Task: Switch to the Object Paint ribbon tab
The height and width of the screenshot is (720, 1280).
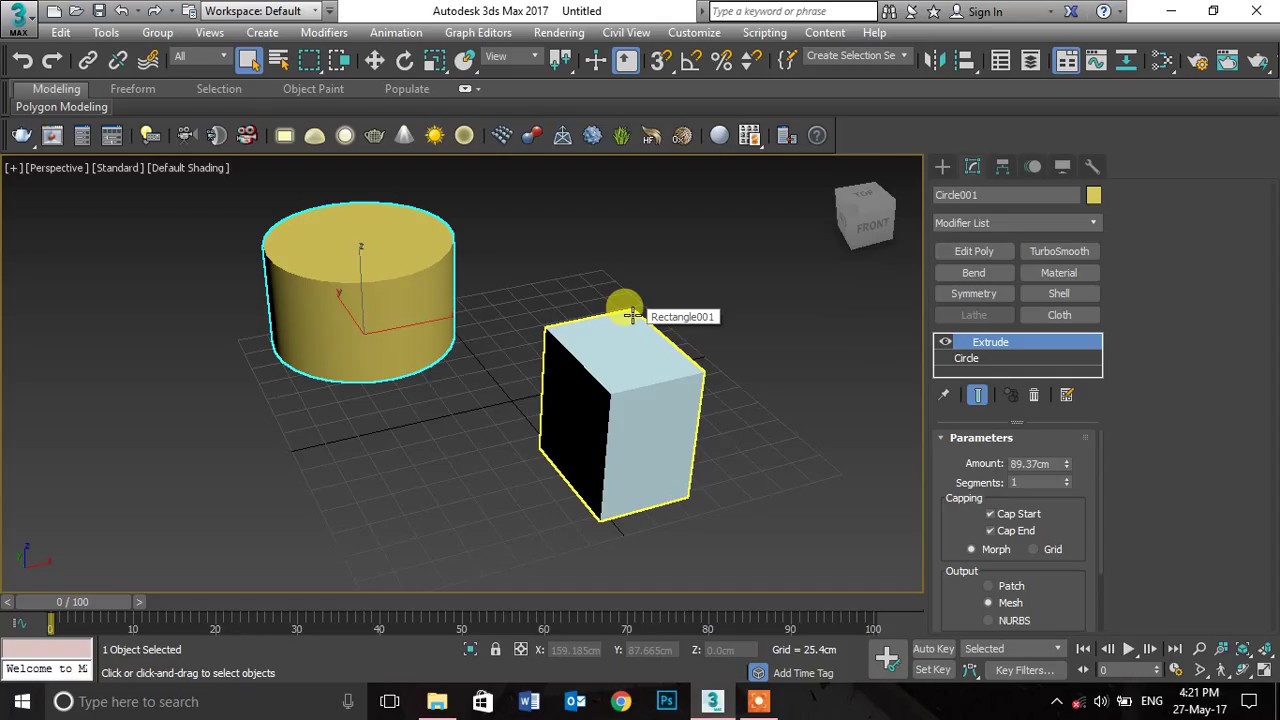Action: tap(313, 89)
